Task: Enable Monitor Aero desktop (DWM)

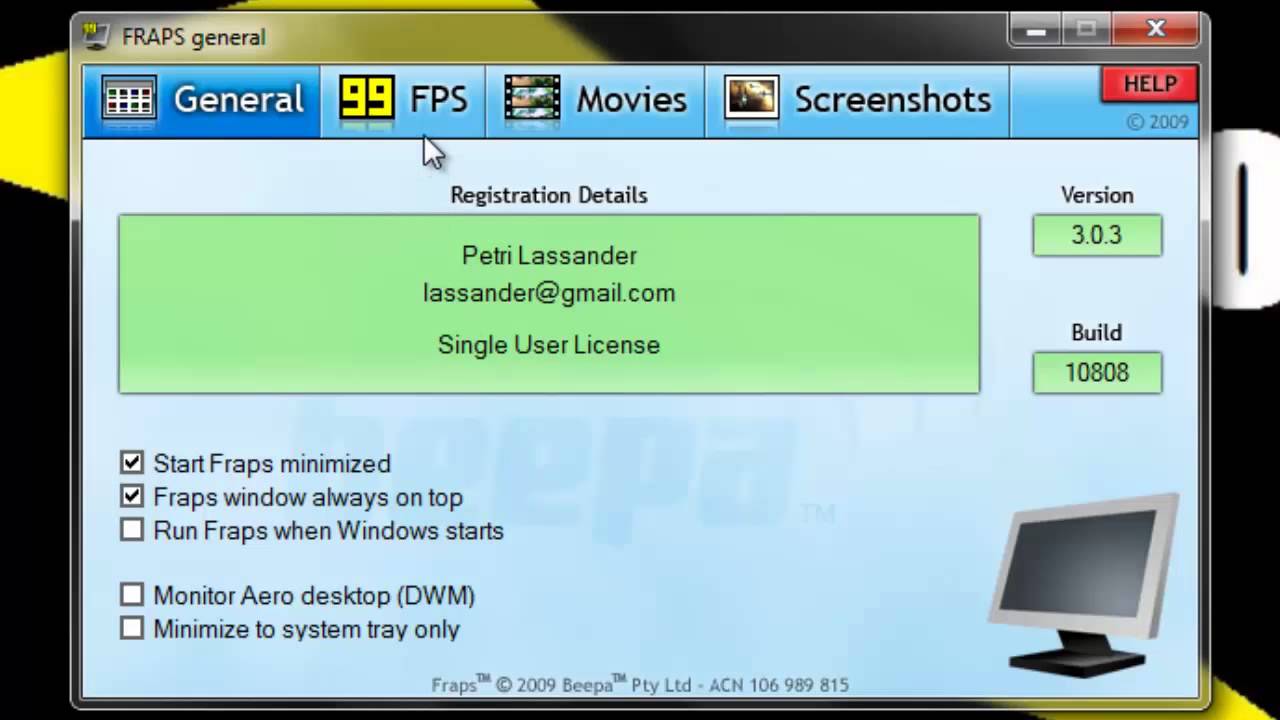Action: pyautogui.click(x=132, y=595)
